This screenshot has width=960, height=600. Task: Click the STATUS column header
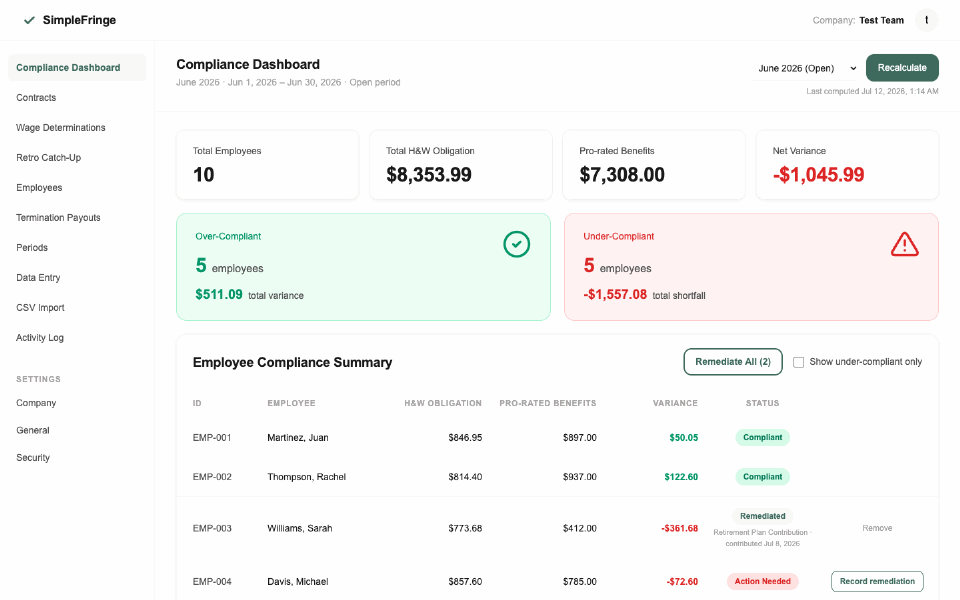[x=762, y=403]
